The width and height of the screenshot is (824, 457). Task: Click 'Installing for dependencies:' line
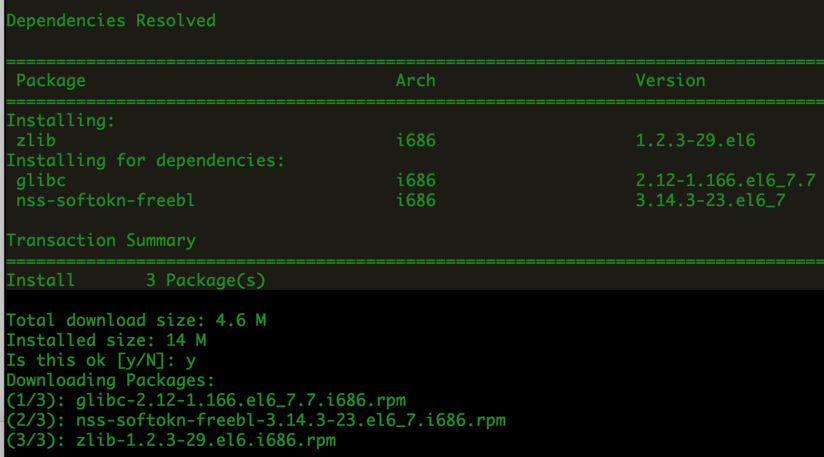146,160
